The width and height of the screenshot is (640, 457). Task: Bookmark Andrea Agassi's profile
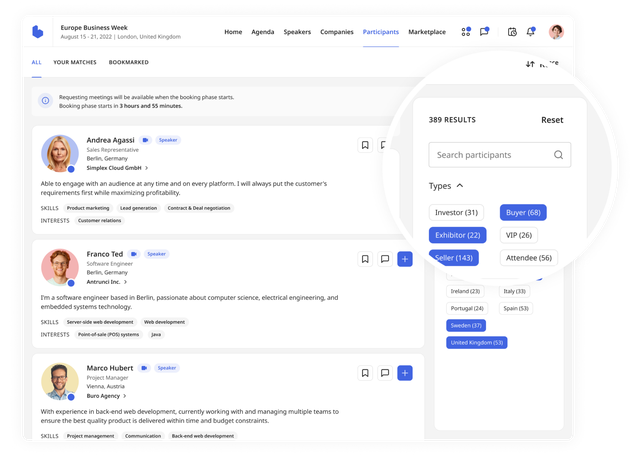coord(366,145)
